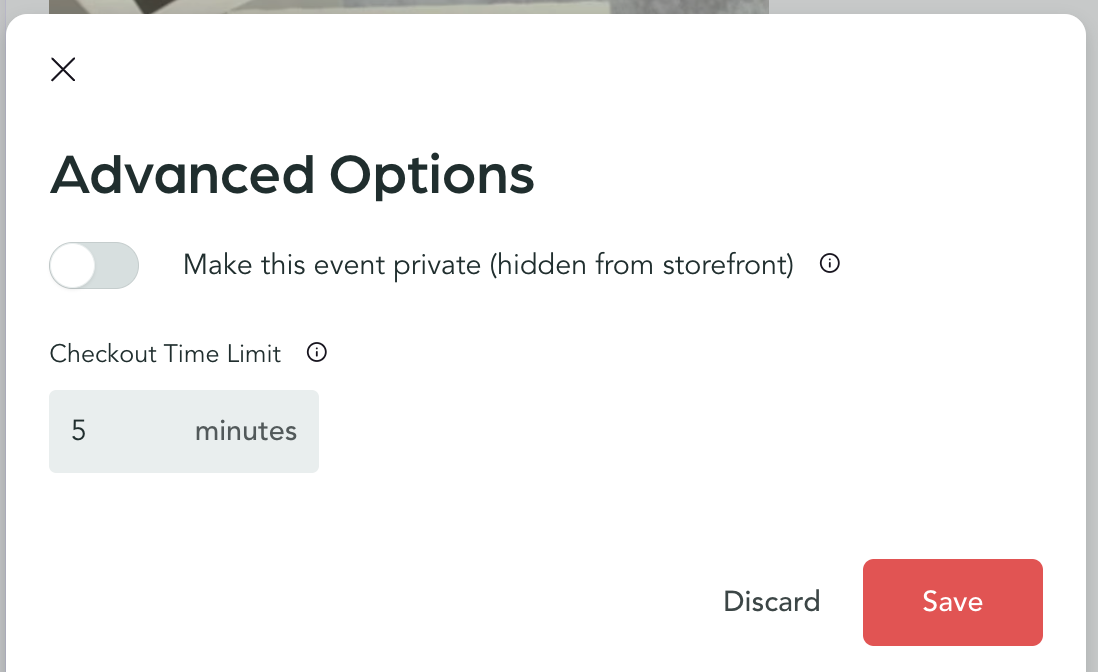Close the Advanced Options dialog

(x=63, y=69)
